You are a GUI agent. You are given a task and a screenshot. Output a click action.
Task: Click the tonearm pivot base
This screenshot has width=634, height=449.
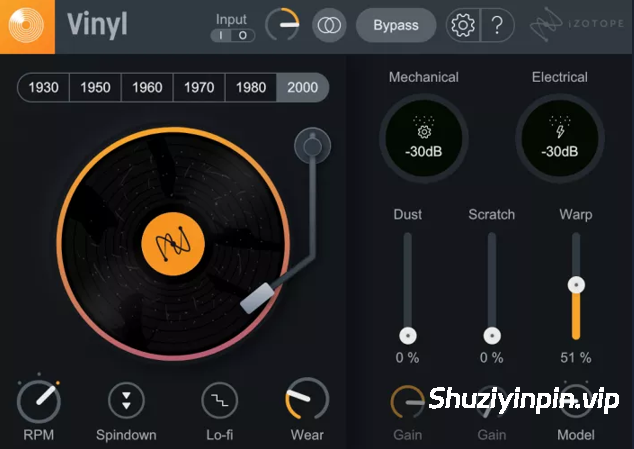coord(313,146)
